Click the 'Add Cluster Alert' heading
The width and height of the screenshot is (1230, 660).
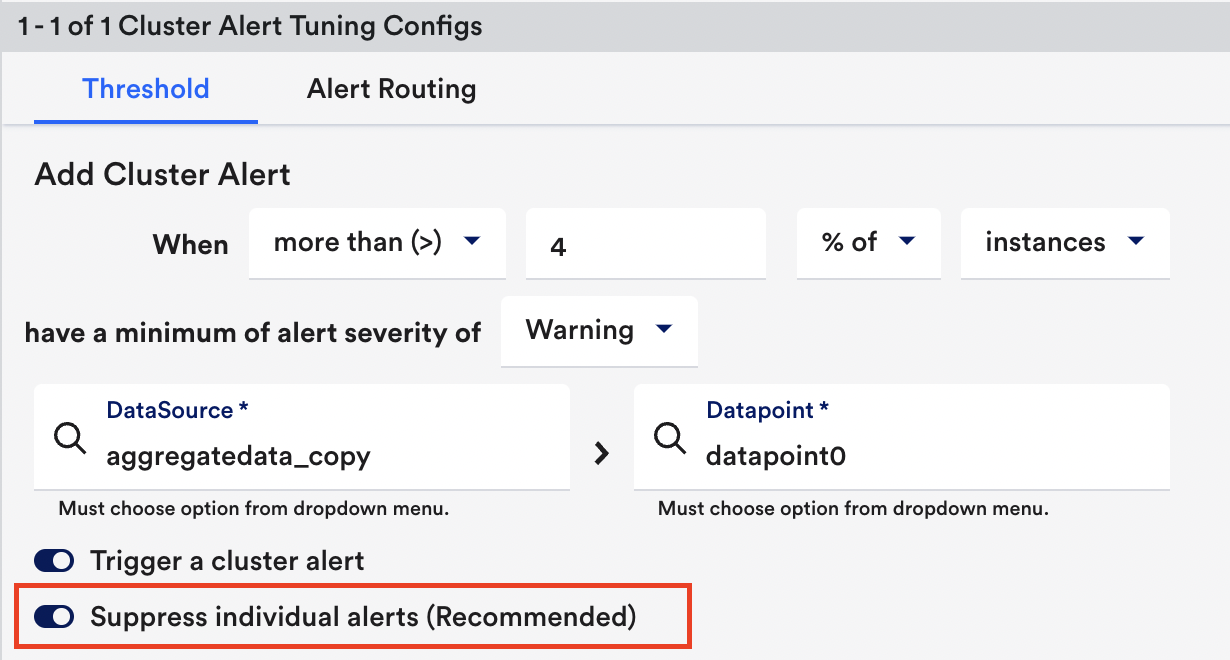(x=162, y=175)
